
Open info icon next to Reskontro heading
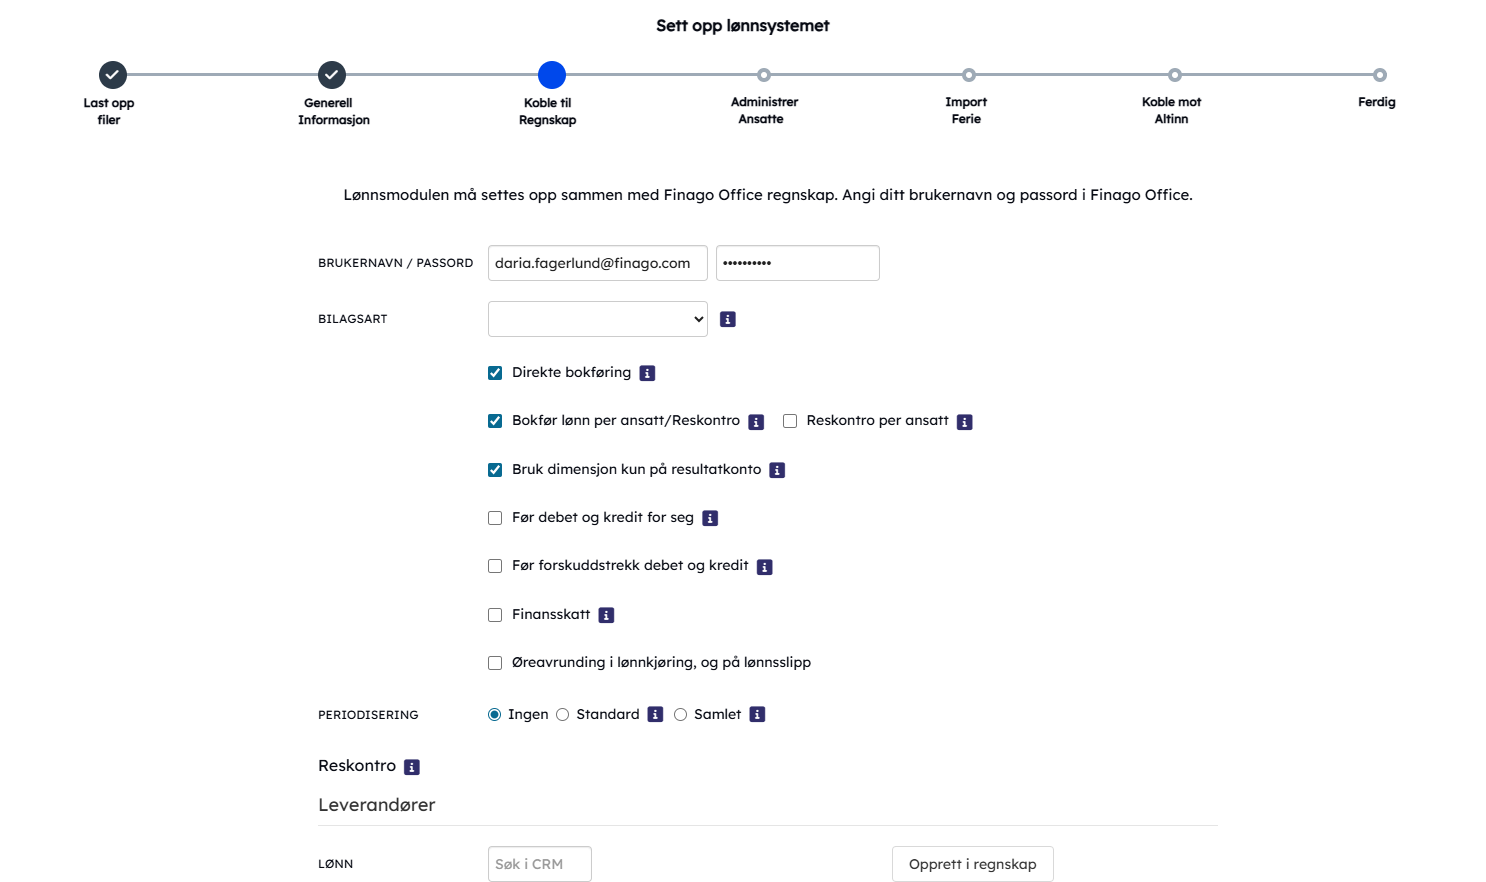pyautogui.click(x=412, y=767)
